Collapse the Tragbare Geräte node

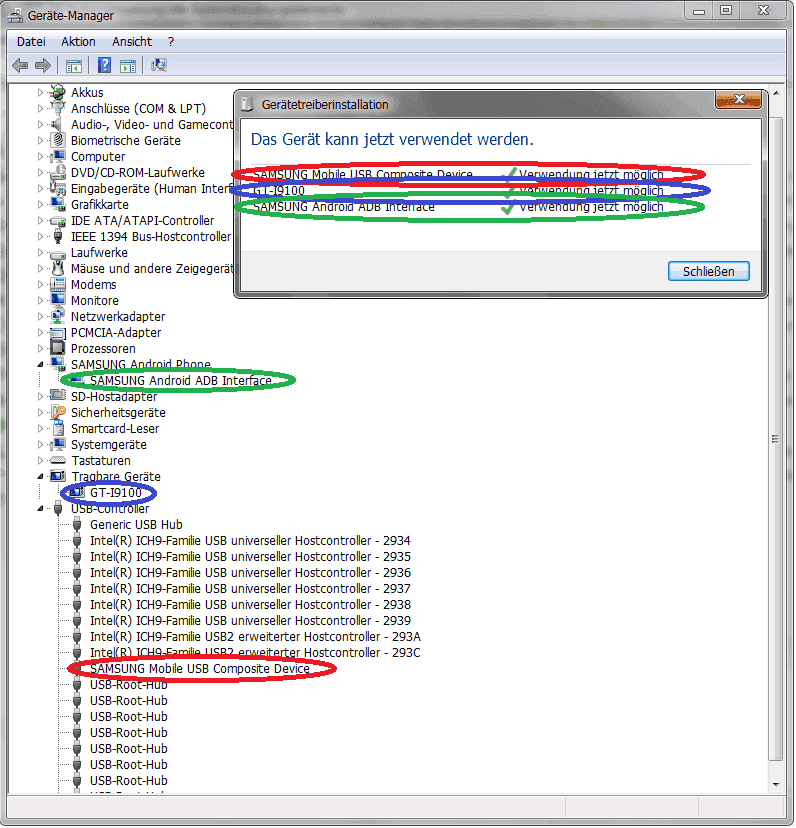click(x=40, y=476)
